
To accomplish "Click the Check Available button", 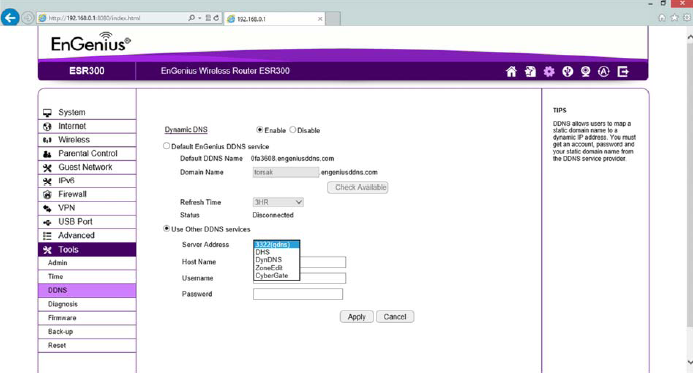I will [358, 187].
